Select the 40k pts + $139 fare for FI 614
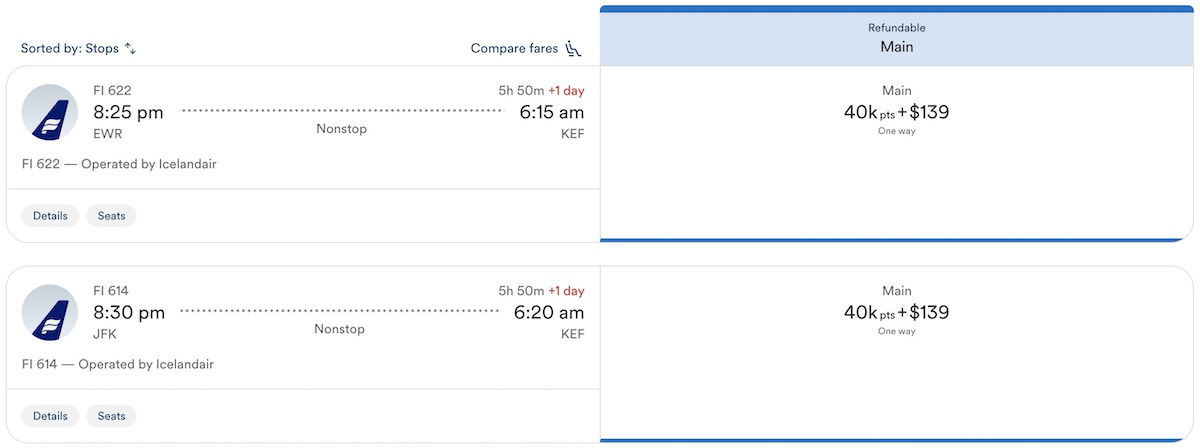 pos(896,312)
